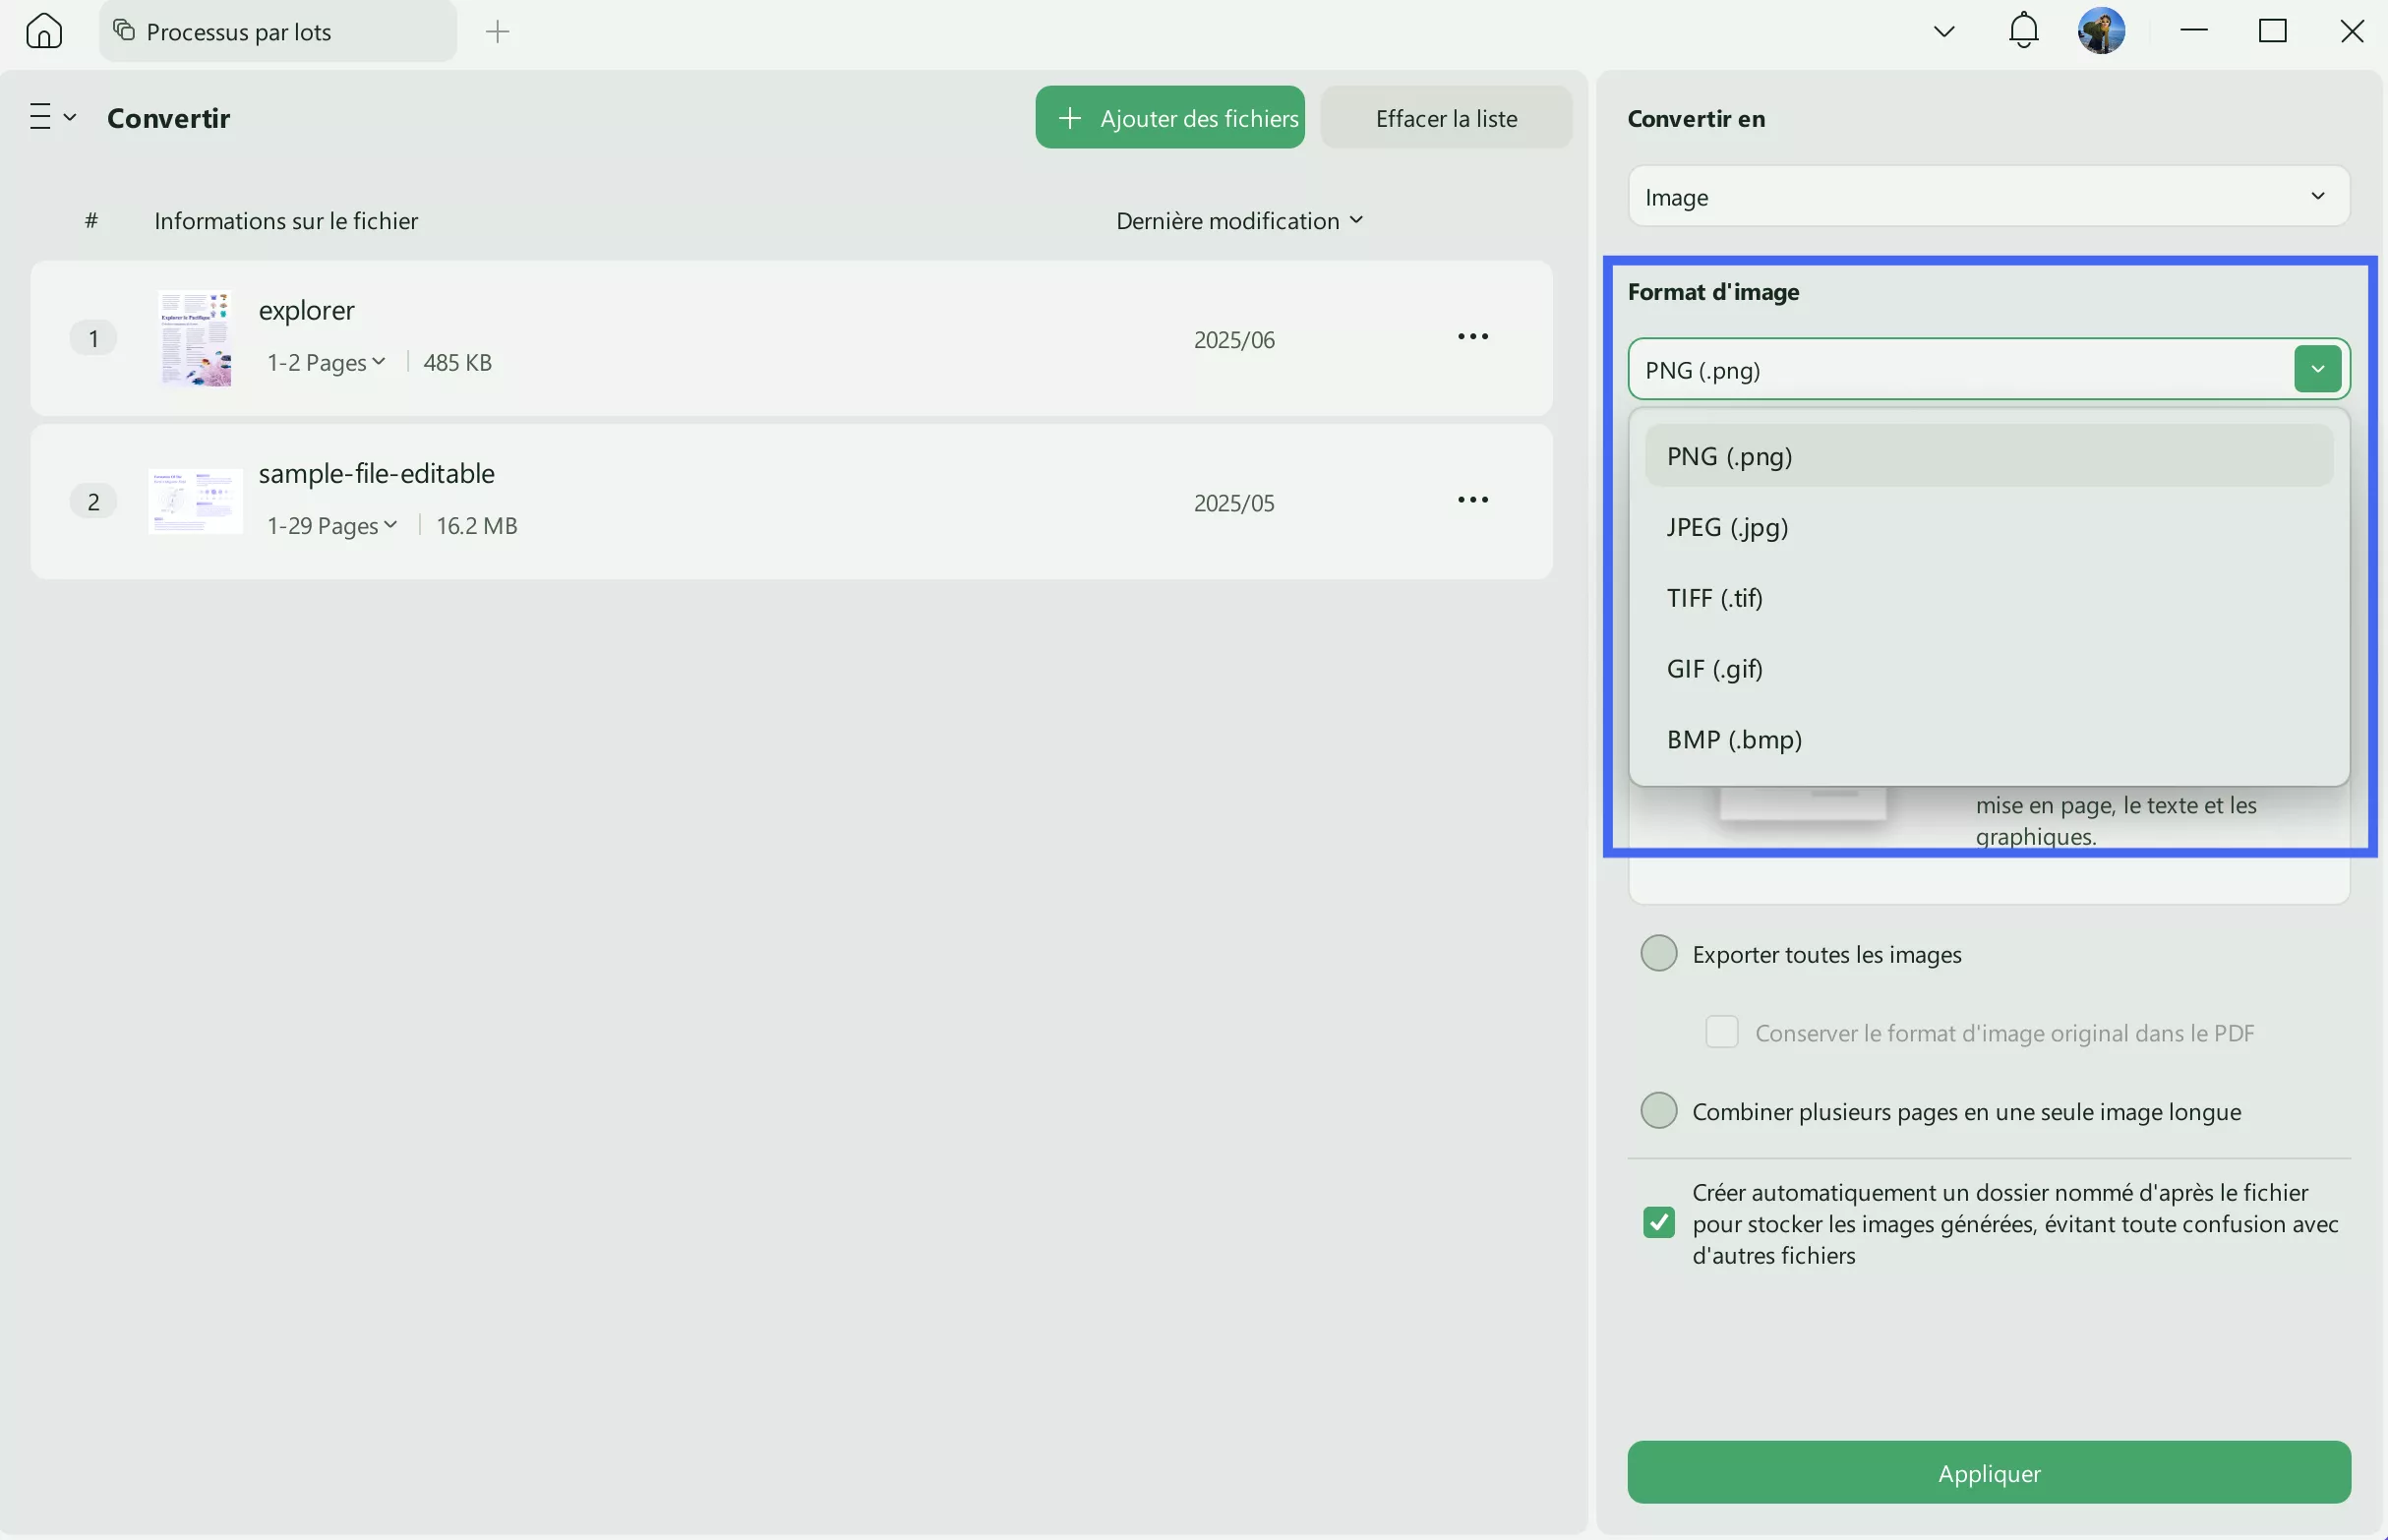The height and width of the screenshot is (1540, 2388).
Task: Select Combiner plusieurs pages radio button
Action: [x=1659, y=1110]
